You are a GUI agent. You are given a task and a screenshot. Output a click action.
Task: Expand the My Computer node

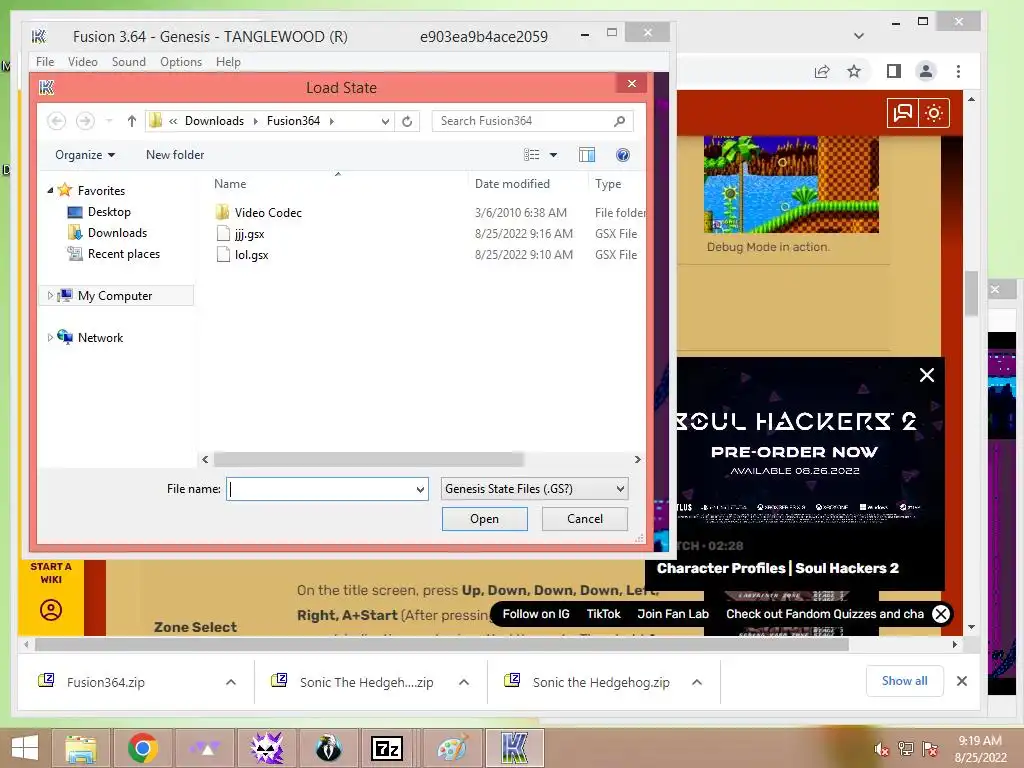[50, 296]
